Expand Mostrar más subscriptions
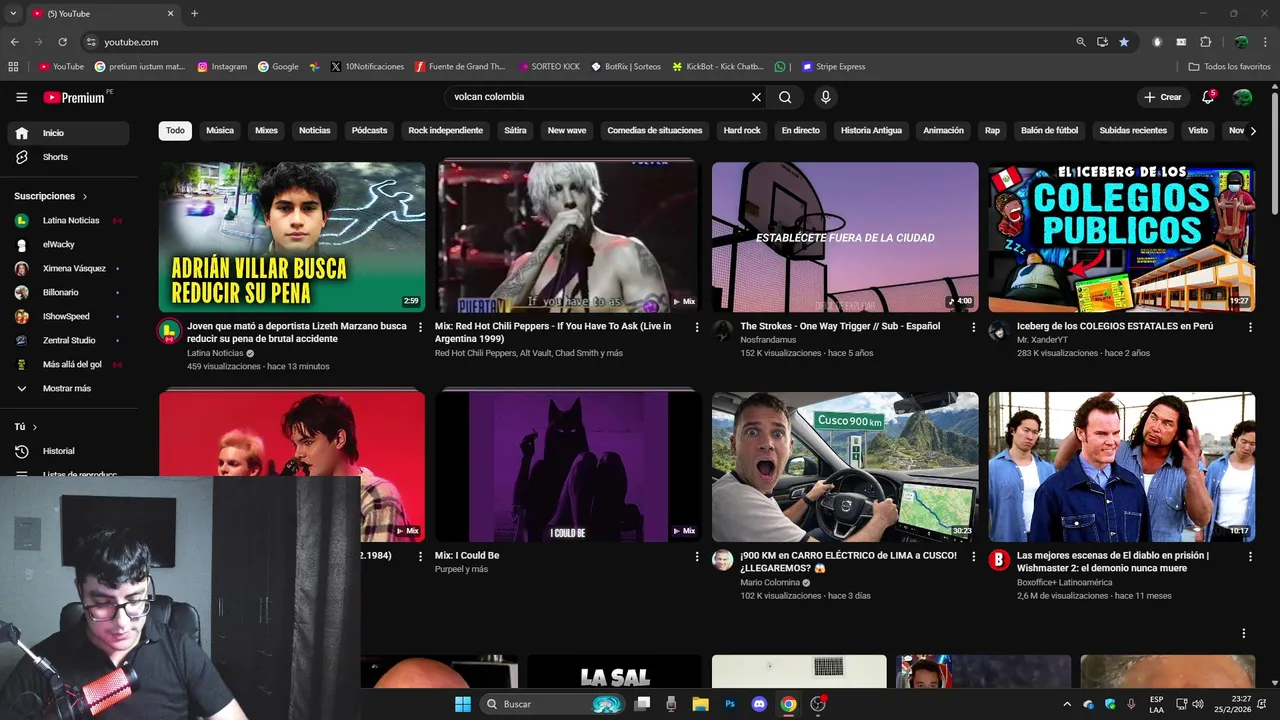Screen dimensions: 1280x720 pyautogui.click(x=68, y=388)
